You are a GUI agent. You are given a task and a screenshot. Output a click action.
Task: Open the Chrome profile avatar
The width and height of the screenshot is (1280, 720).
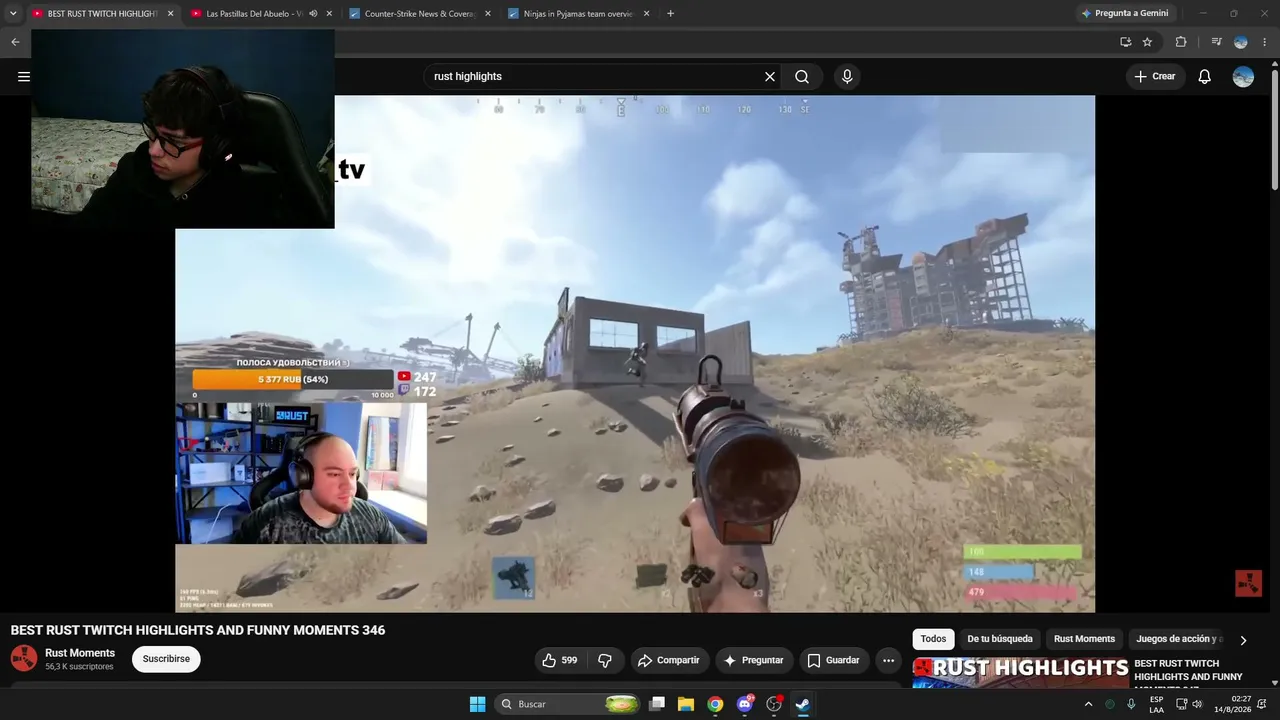(x=1241, y=42)
